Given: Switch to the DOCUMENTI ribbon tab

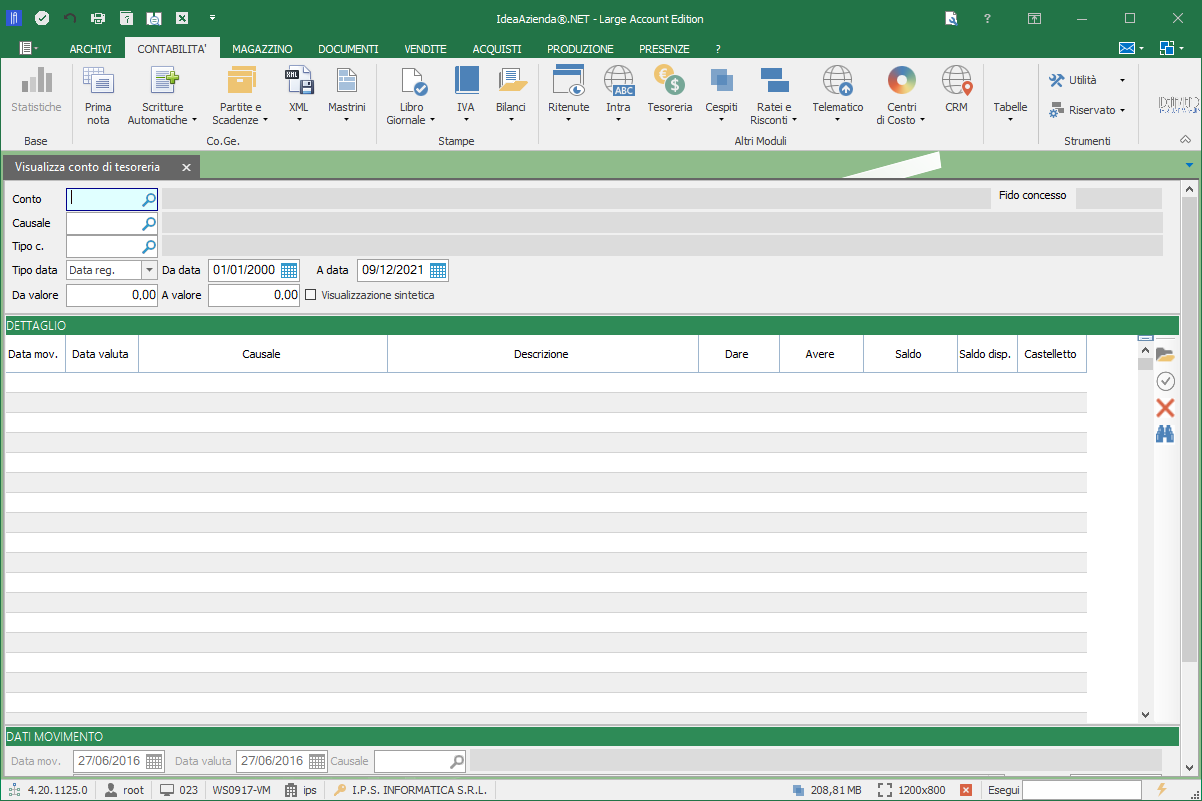Looking at the screenshot, I should [348, 48].
